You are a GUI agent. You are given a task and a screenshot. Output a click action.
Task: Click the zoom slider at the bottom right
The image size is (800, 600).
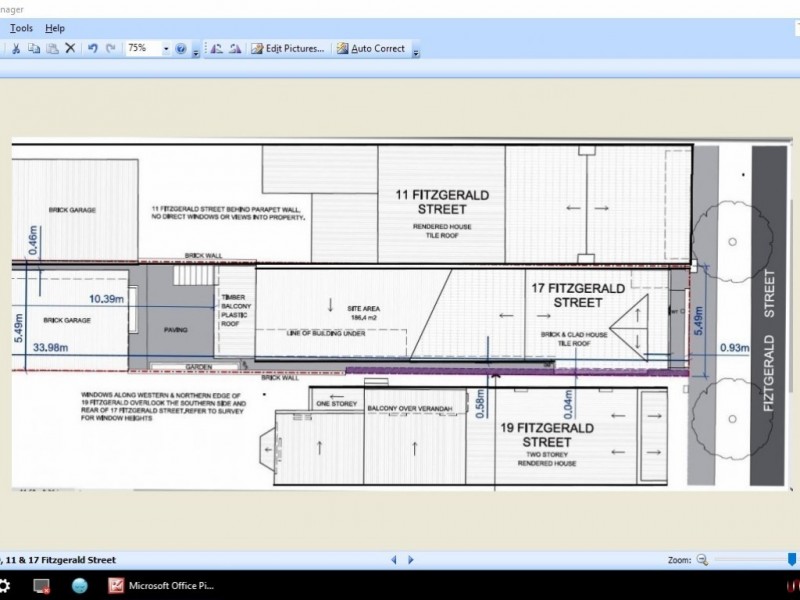coord(750,560)
